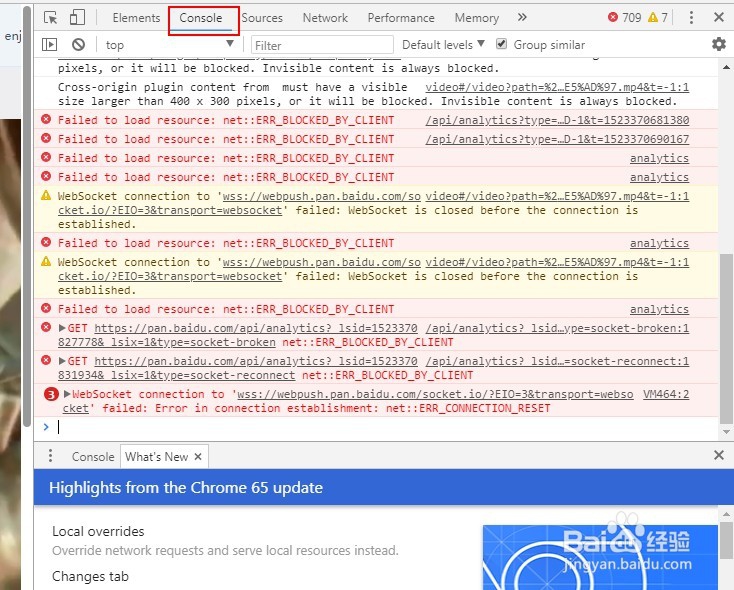Toggle the Group similar checkbox
The width and height of the screenshot is (734, 590).
tap(501, 44)
